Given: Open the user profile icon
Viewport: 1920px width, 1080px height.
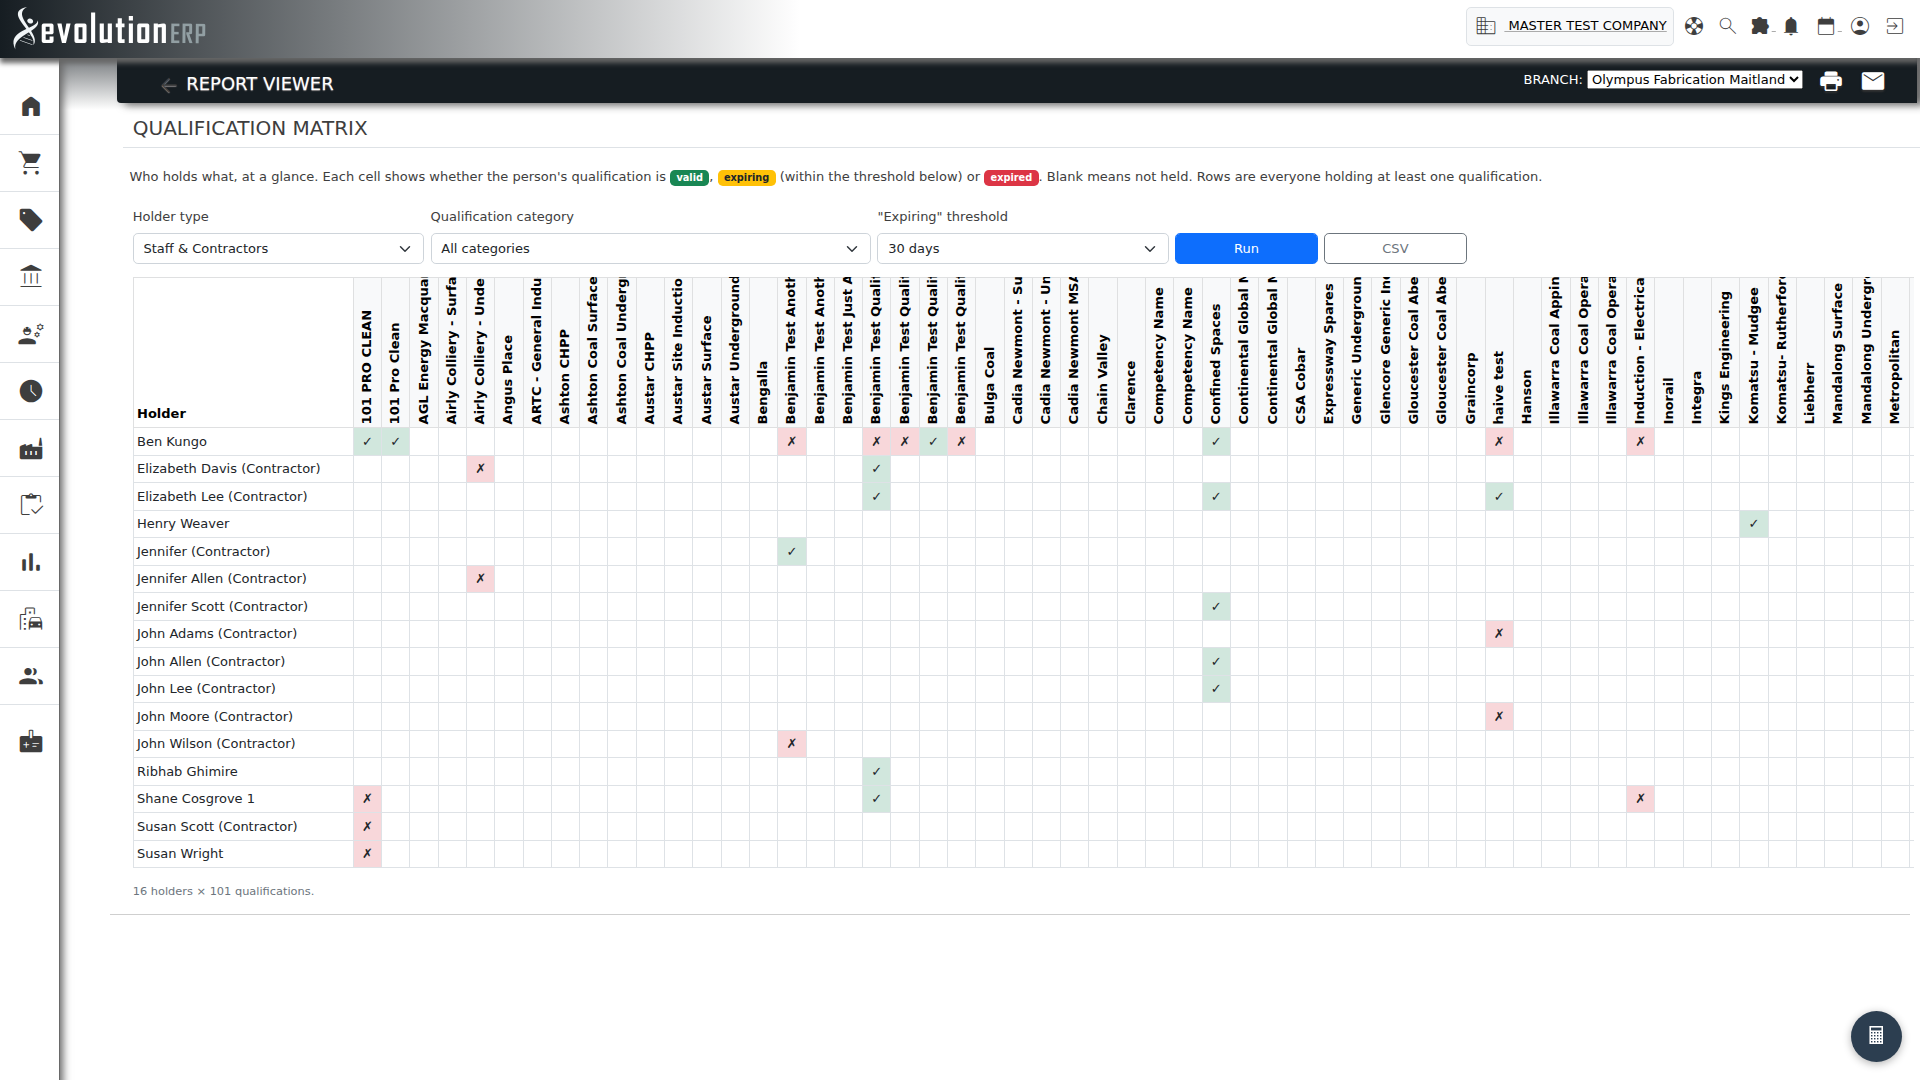Looking at the screenshot, I should tap(1860, 26).
